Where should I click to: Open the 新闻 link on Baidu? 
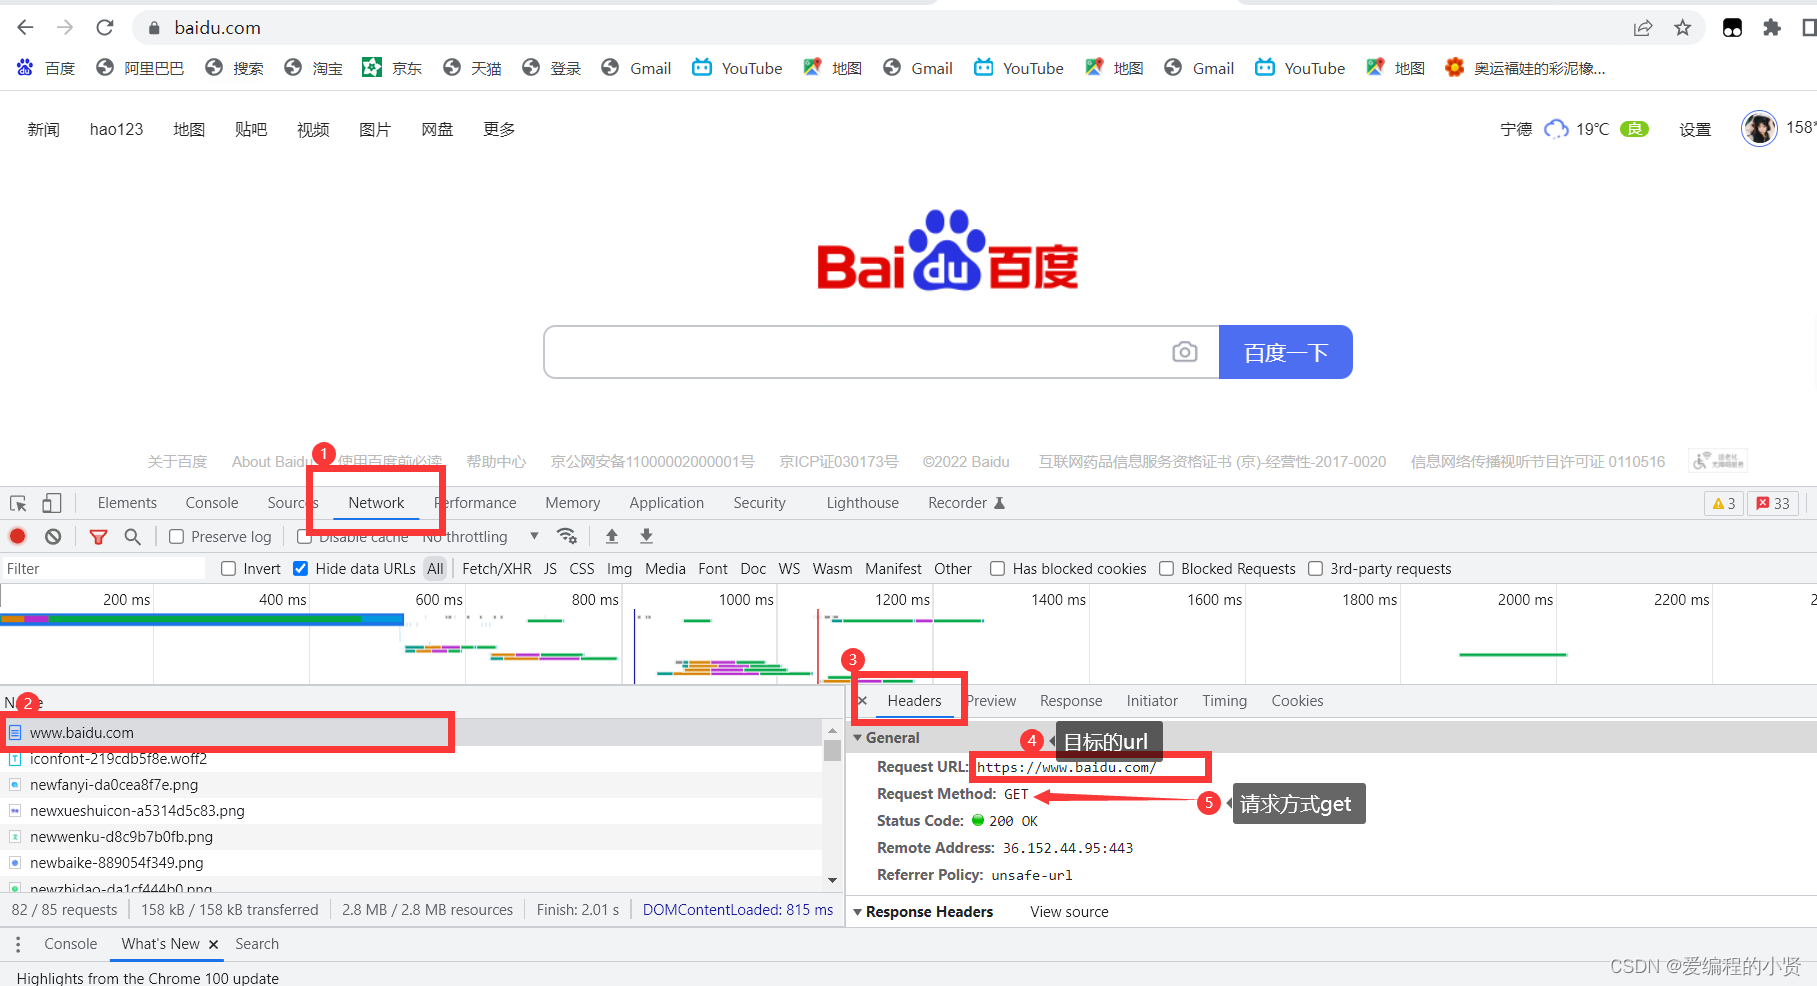click(x=44, y=129)
